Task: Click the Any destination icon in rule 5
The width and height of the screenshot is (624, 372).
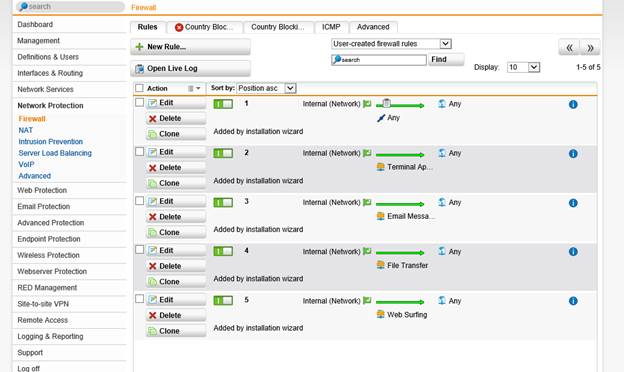Action: (x=442, y=301)
